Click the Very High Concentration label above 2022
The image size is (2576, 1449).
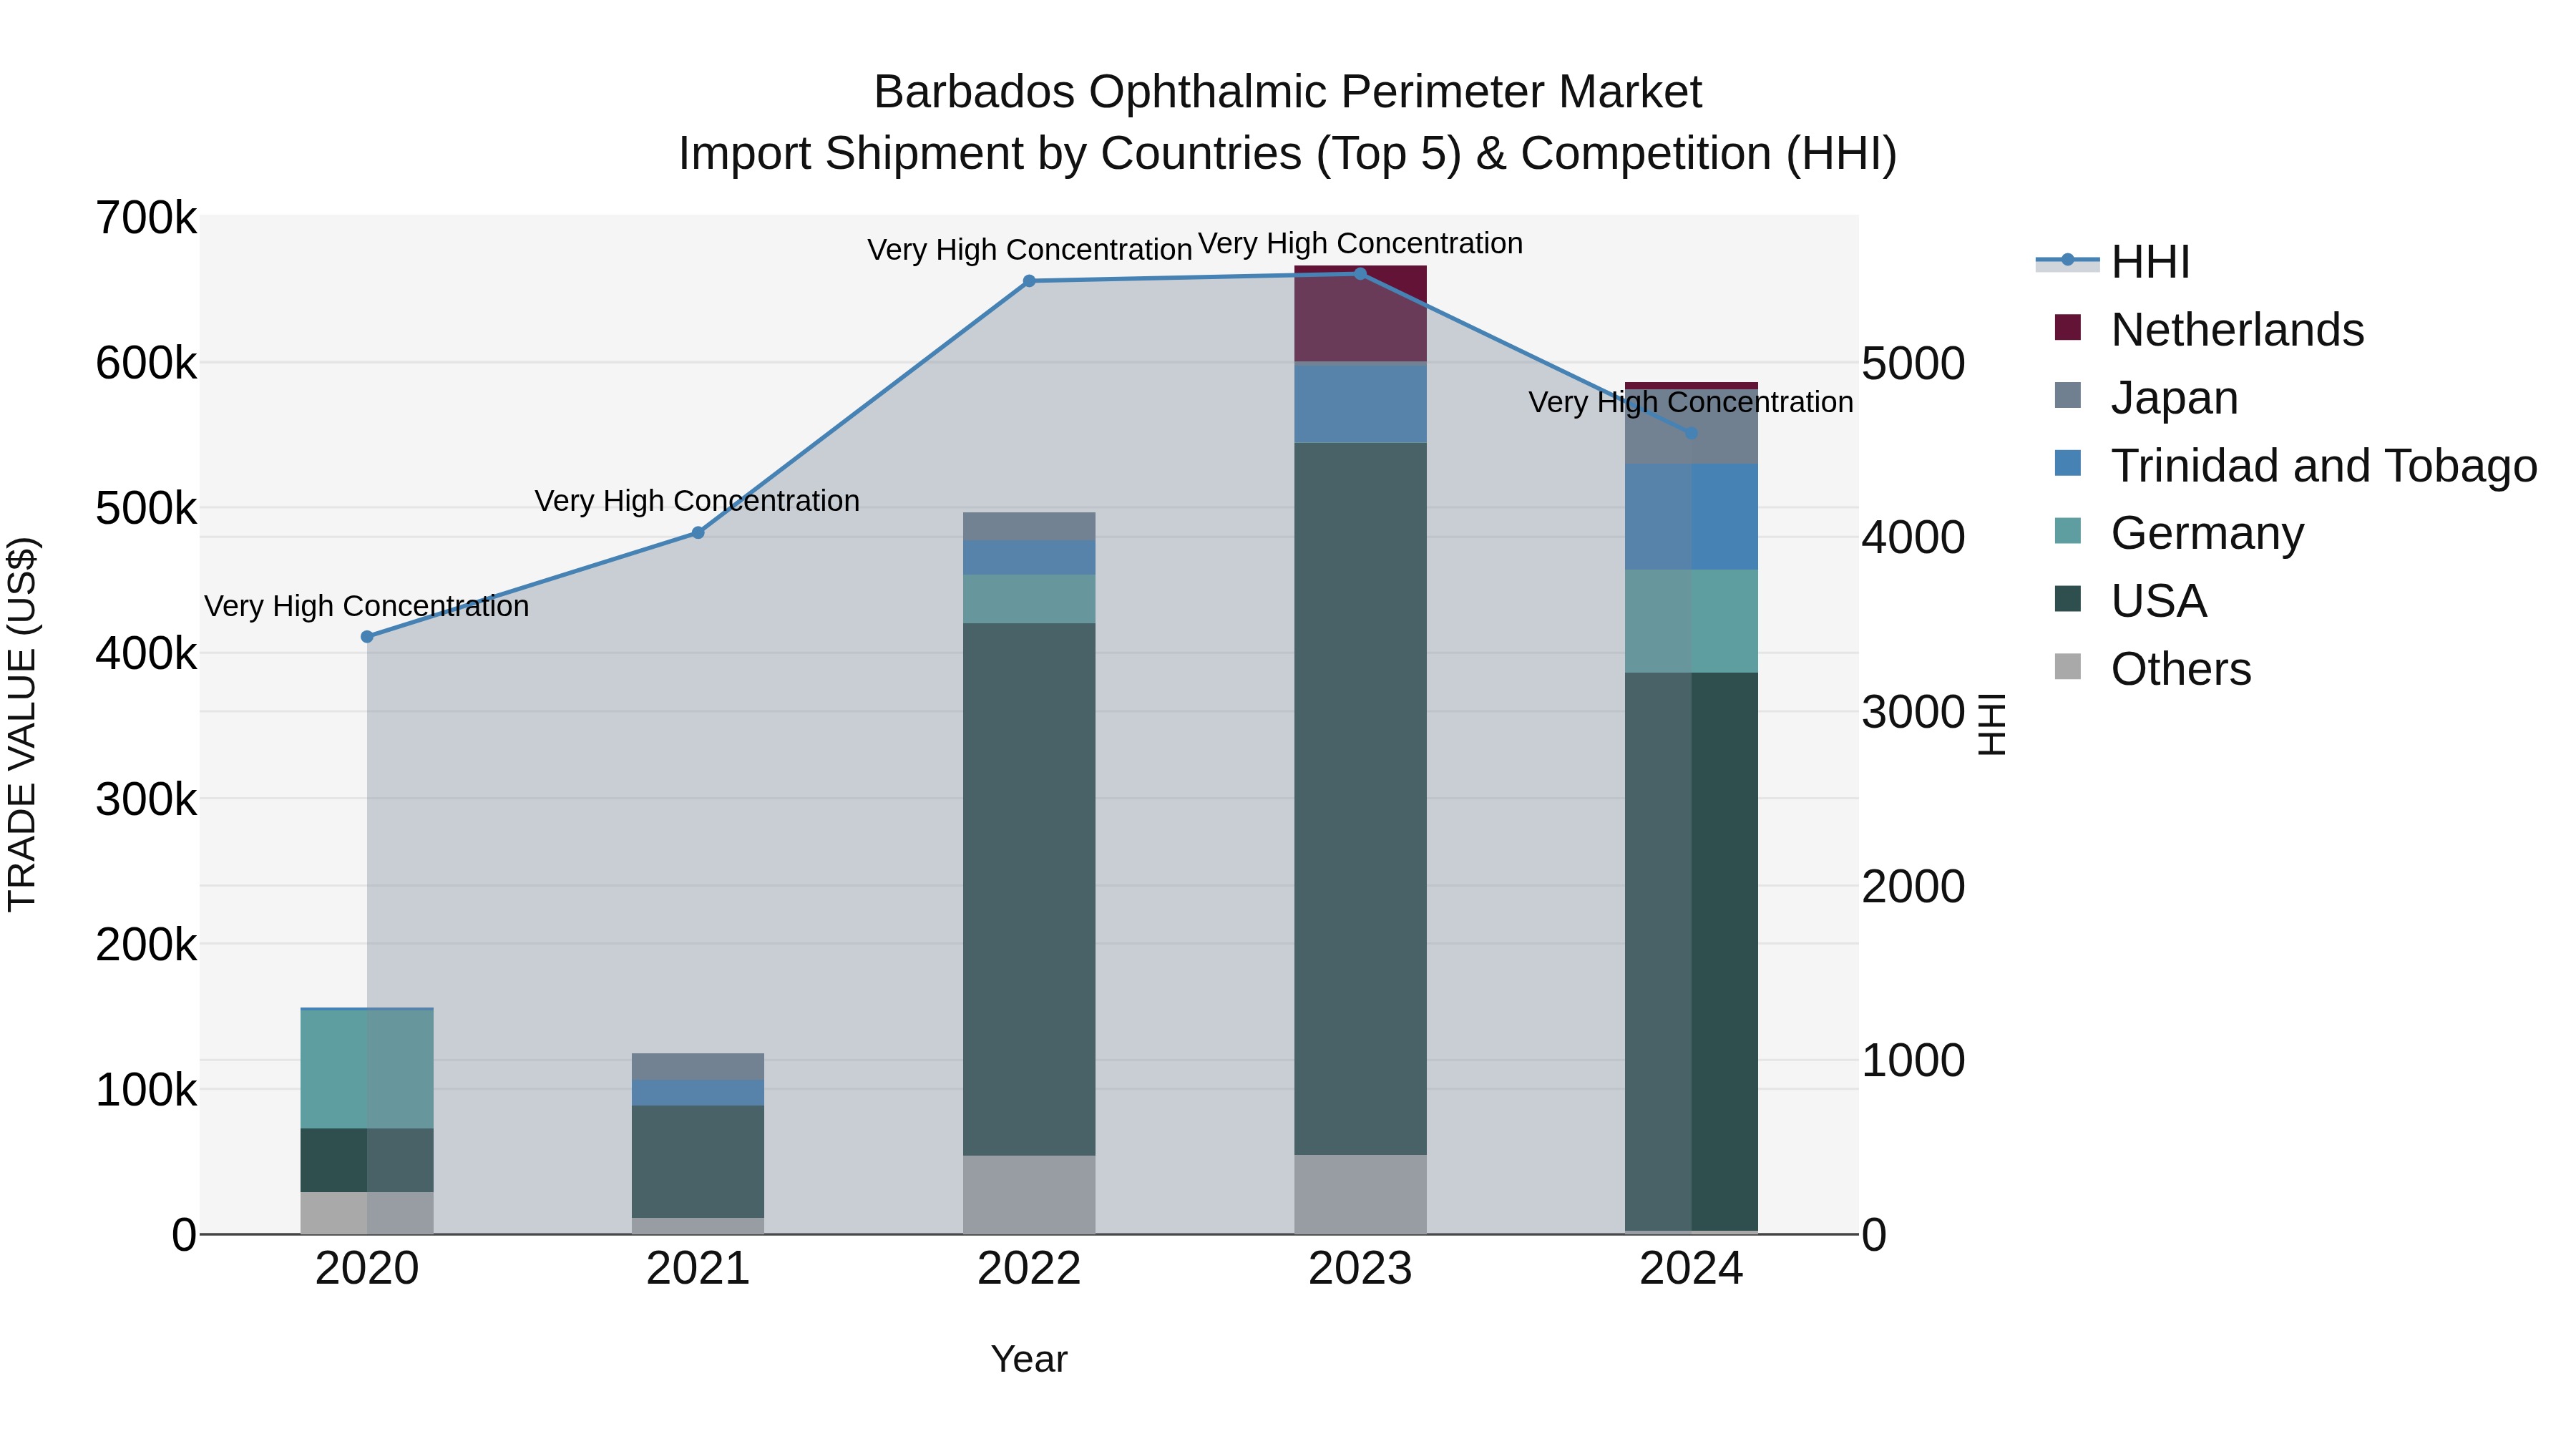pos(1029,250)
